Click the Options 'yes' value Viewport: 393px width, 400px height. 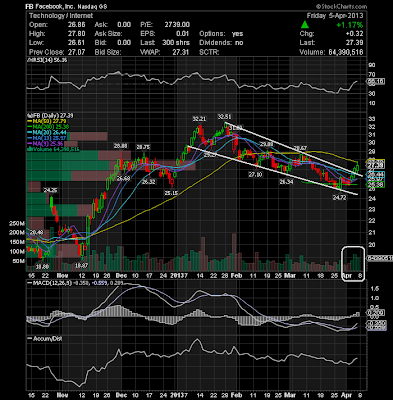pos(237,34)
